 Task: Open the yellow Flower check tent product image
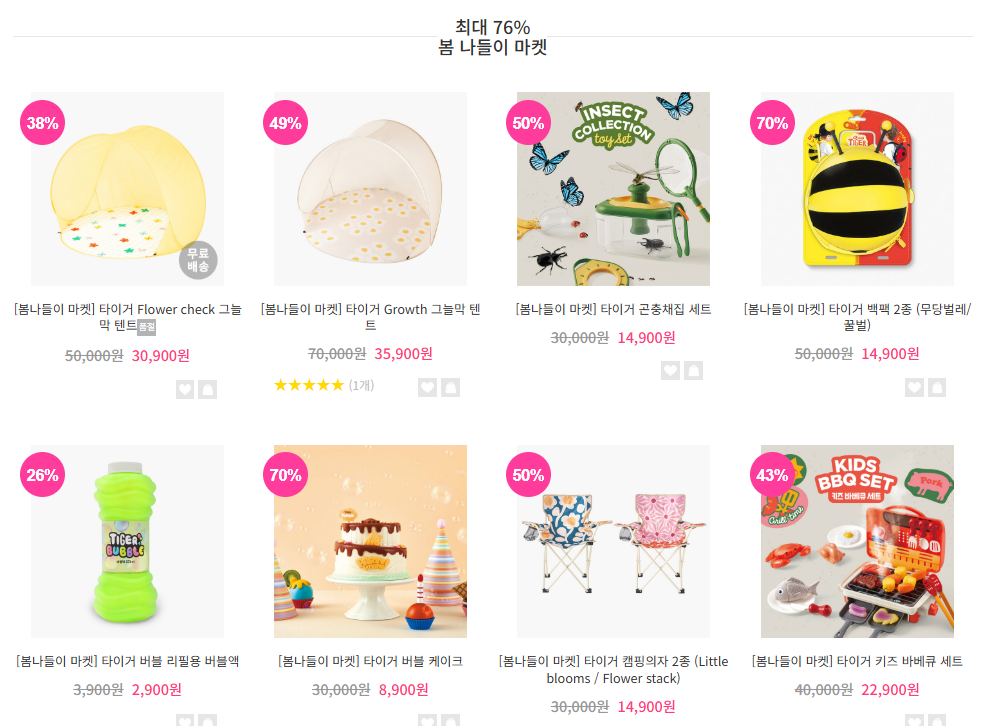(128, 189)
